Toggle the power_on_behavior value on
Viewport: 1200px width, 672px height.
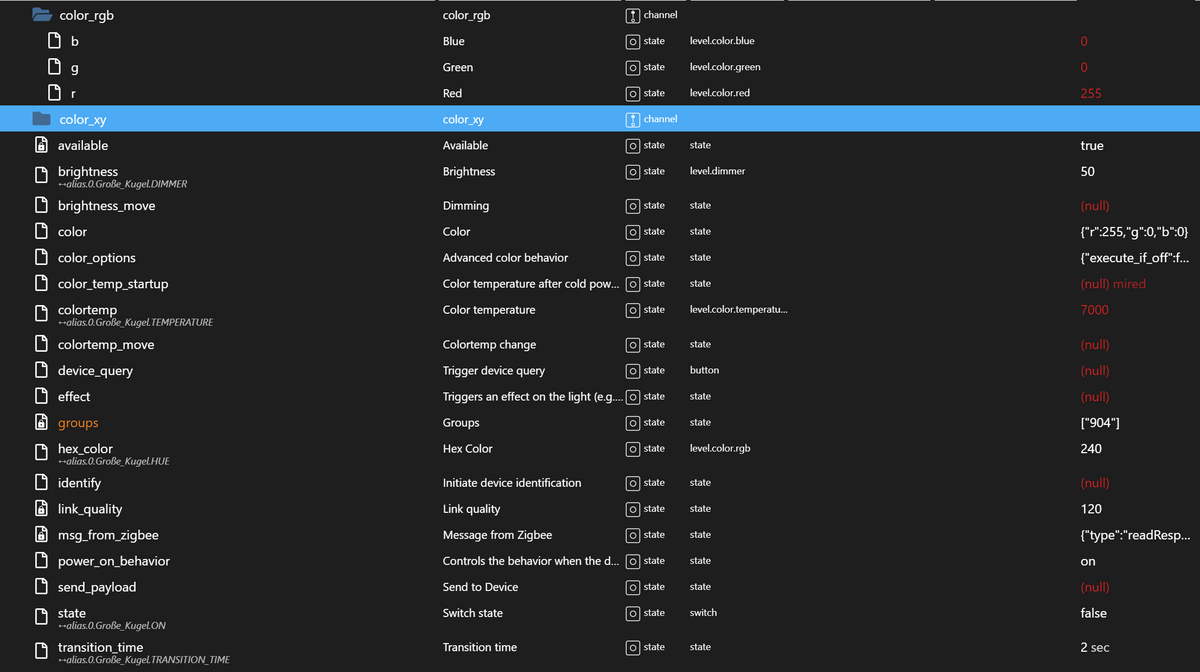click(1088, 561)
